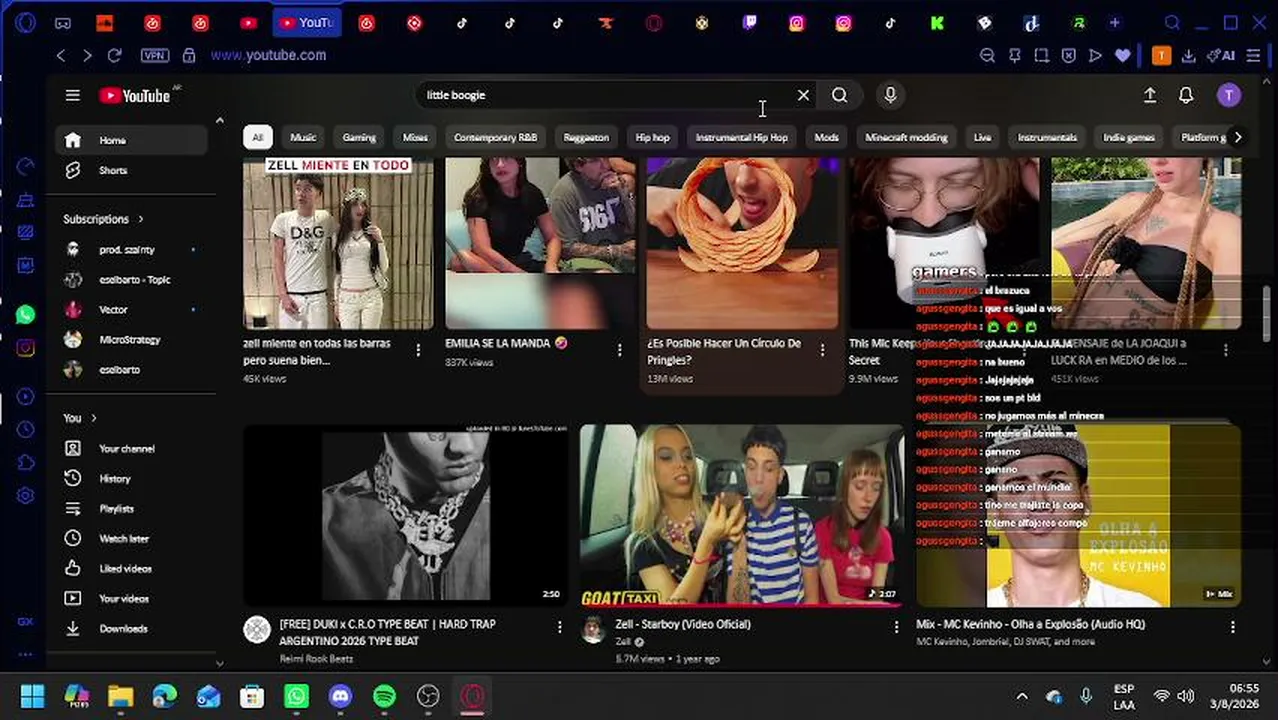
Task: Open the purple T account avatar menu
Action: (1229, 95)
